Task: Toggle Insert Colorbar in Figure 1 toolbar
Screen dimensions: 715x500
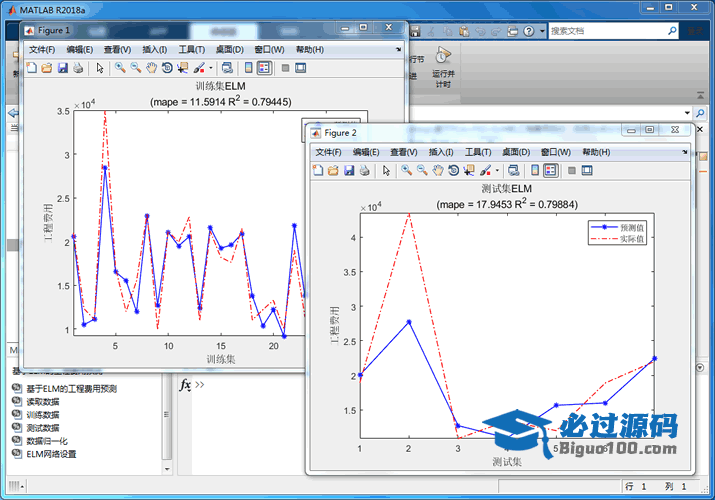Action: coord(246,68)
